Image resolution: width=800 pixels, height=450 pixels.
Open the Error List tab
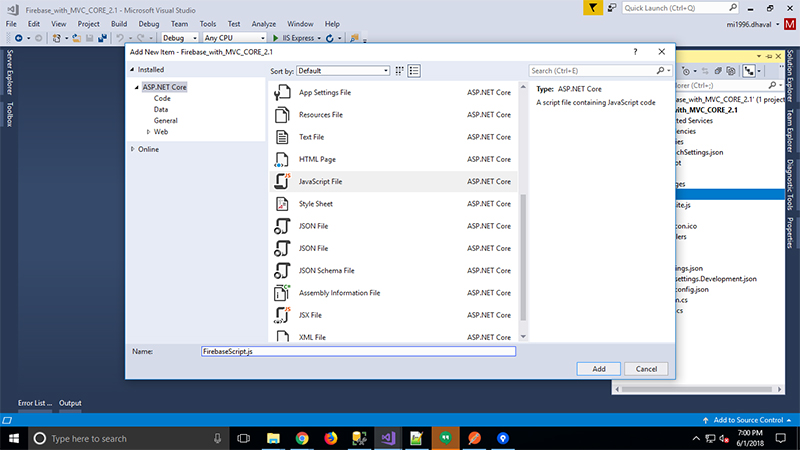(34, 403)
